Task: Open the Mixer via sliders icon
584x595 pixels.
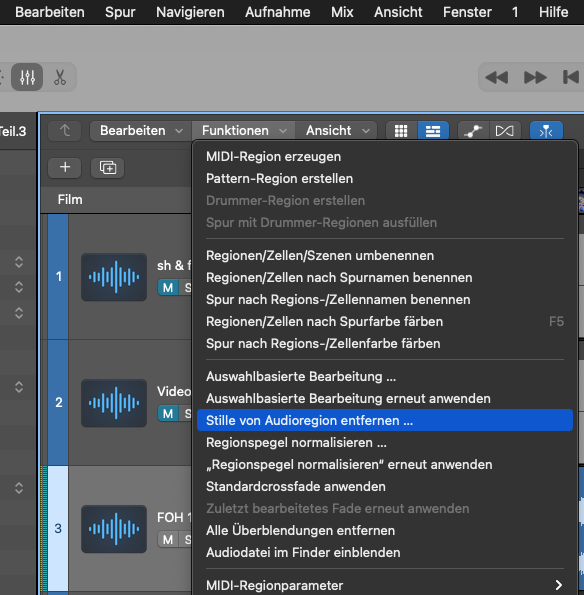Action: pos(27,77)
